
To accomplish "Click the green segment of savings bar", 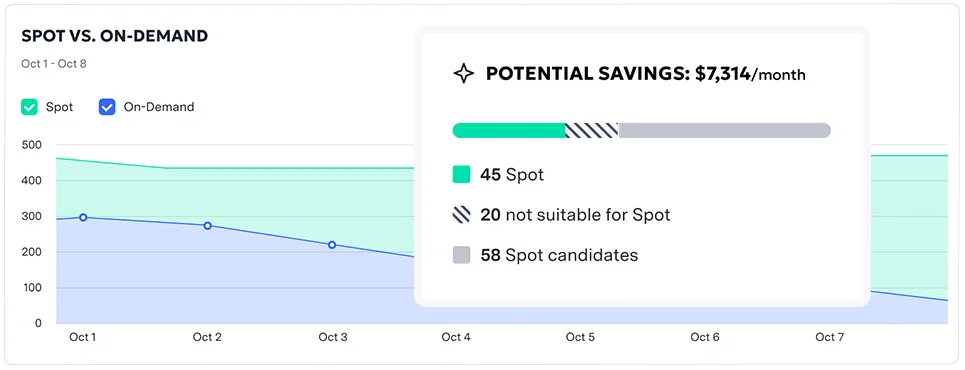I will (x=509, y=131).
